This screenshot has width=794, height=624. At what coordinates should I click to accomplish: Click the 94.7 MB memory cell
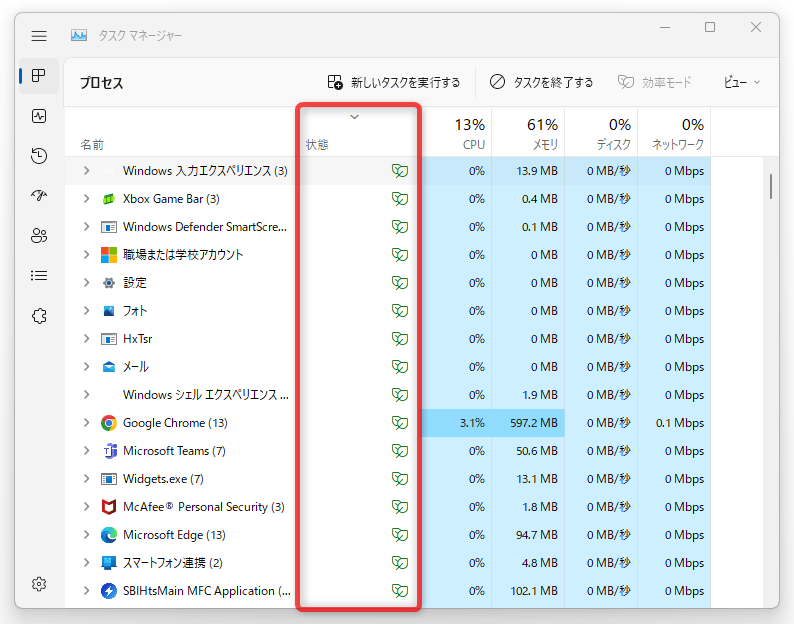[528, 535]
